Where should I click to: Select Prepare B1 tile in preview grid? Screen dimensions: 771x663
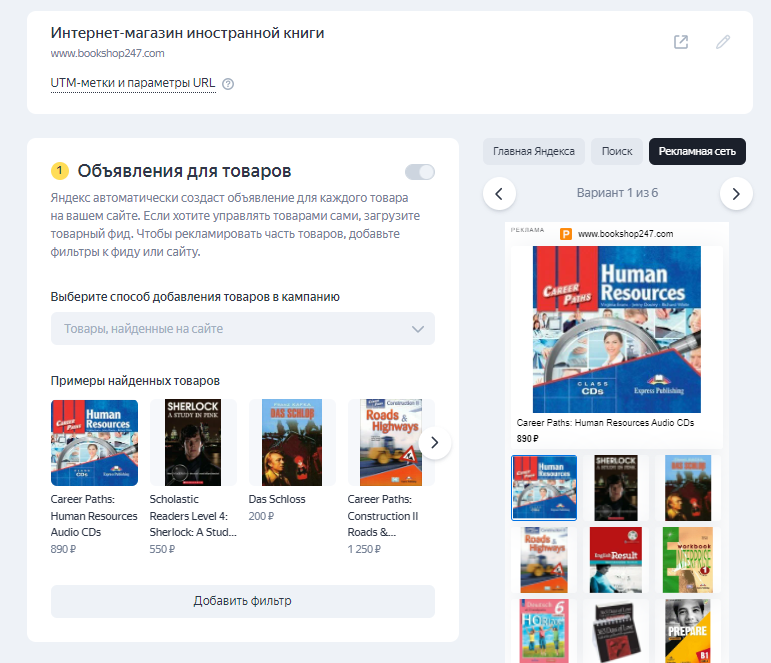(x=688, y=631)
